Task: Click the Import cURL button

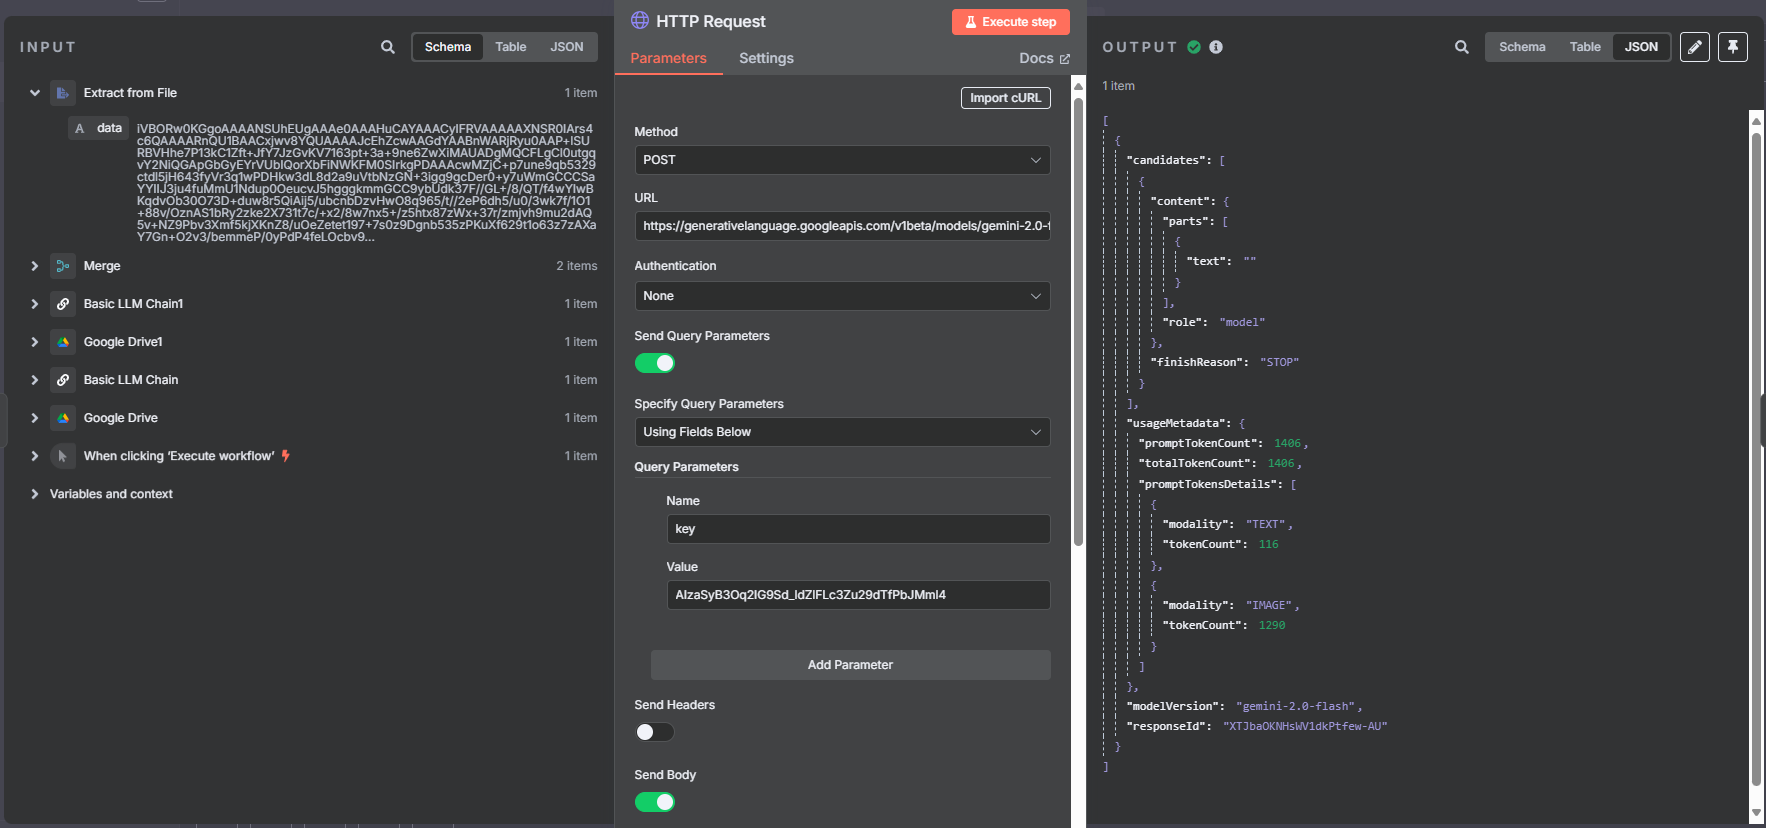Action: coord(1005,98)
